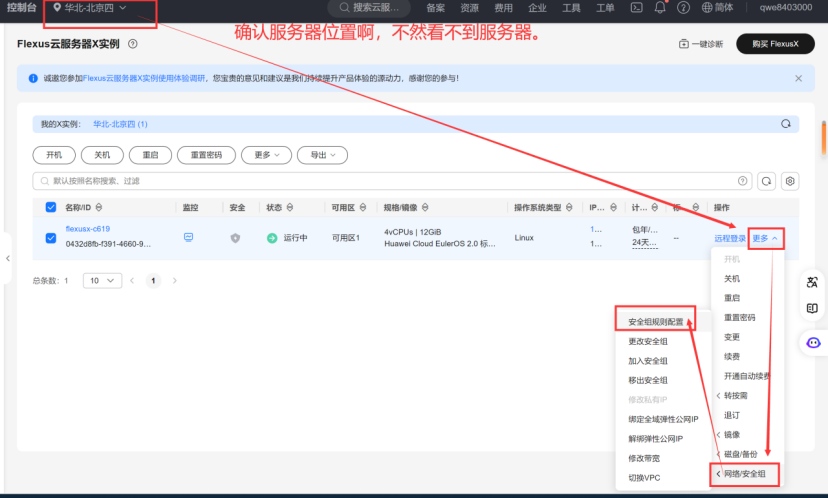The width and height of the screenshot is (828, 498).
Task: Choose 关机 in the row actions menu
Action: pyautogui.click(x=732, y=279)
